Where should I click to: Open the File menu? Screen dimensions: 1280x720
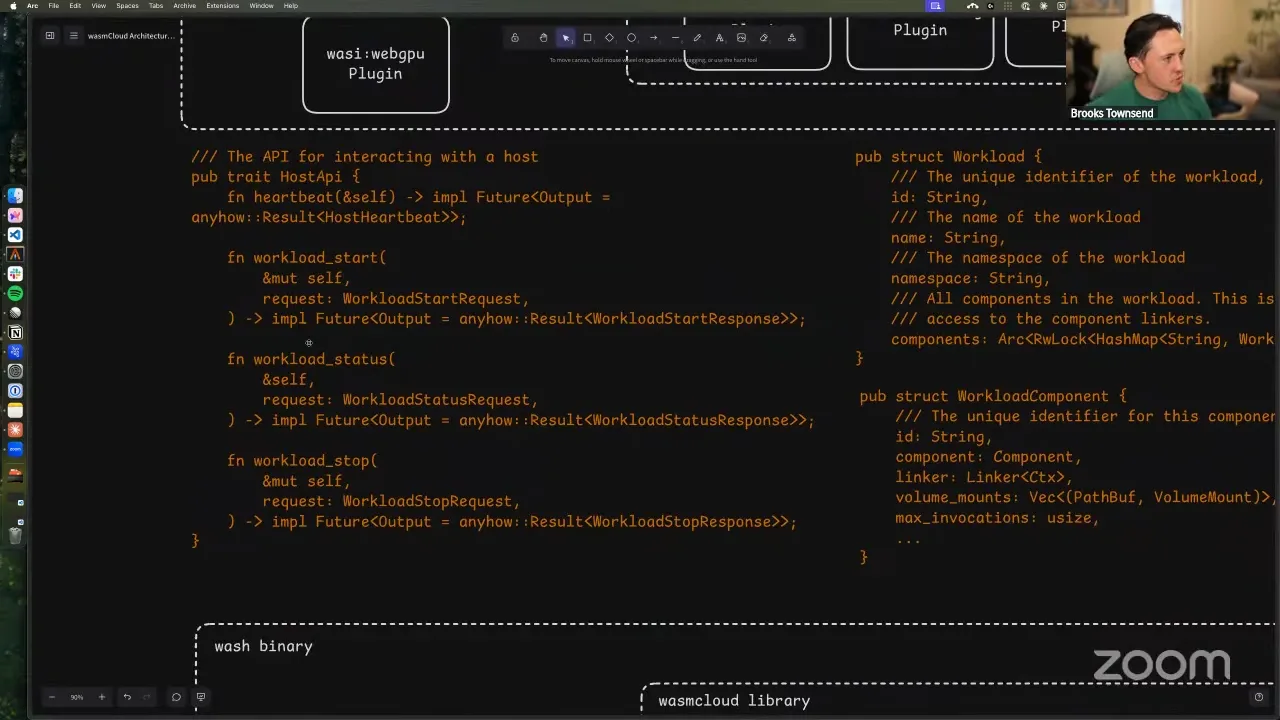coord(54,6)
